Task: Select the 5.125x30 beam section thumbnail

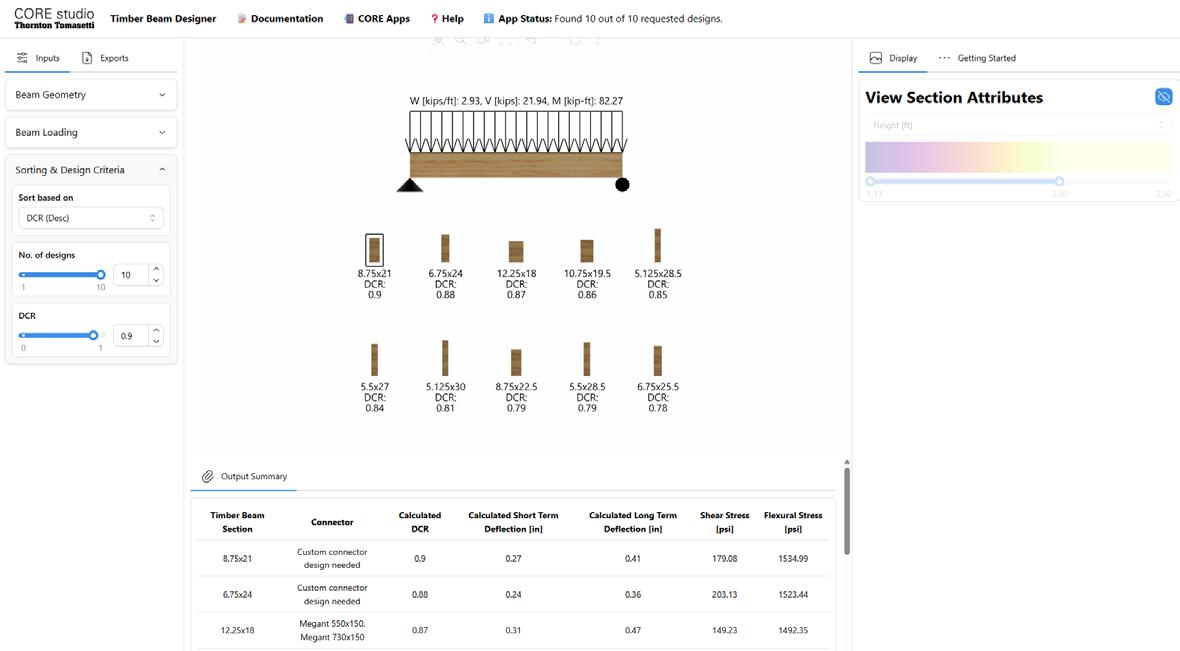Action: pyautogui.click(x=445, y=358)
